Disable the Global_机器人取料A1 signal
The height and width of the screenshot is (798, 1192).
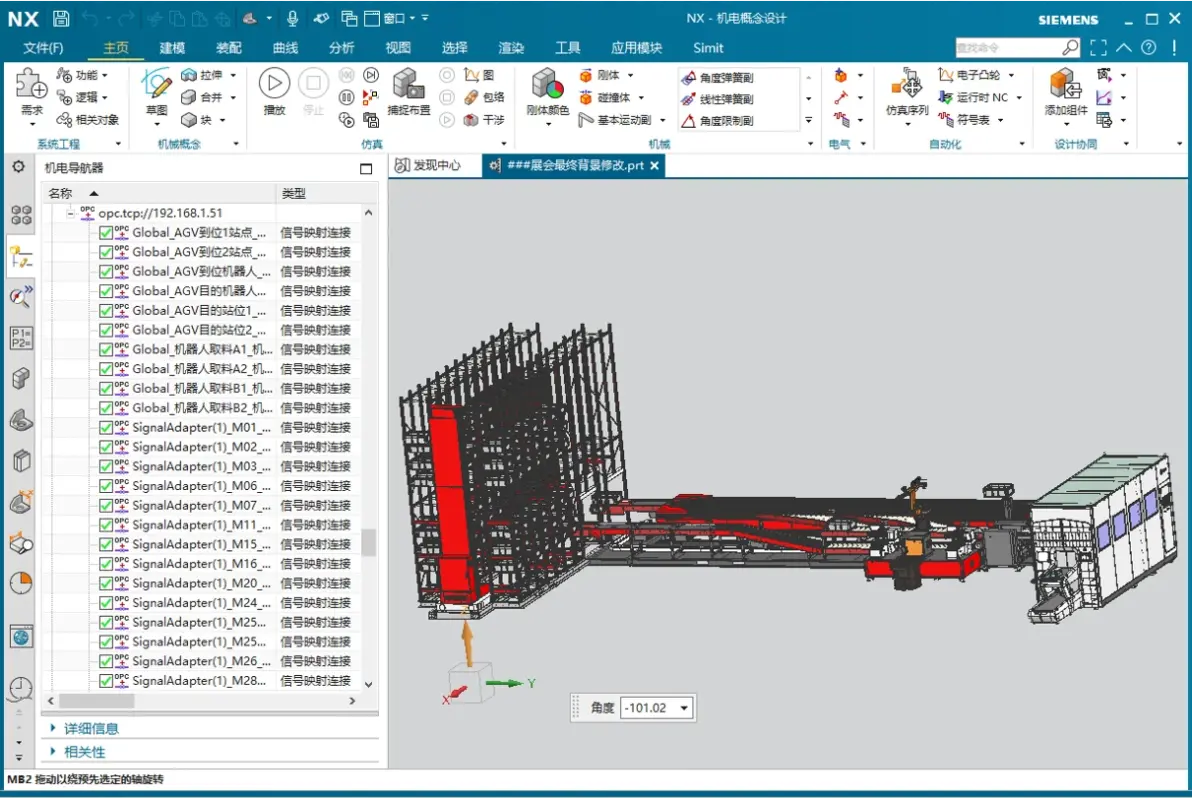pyautogui.click(x=106, y=349)
